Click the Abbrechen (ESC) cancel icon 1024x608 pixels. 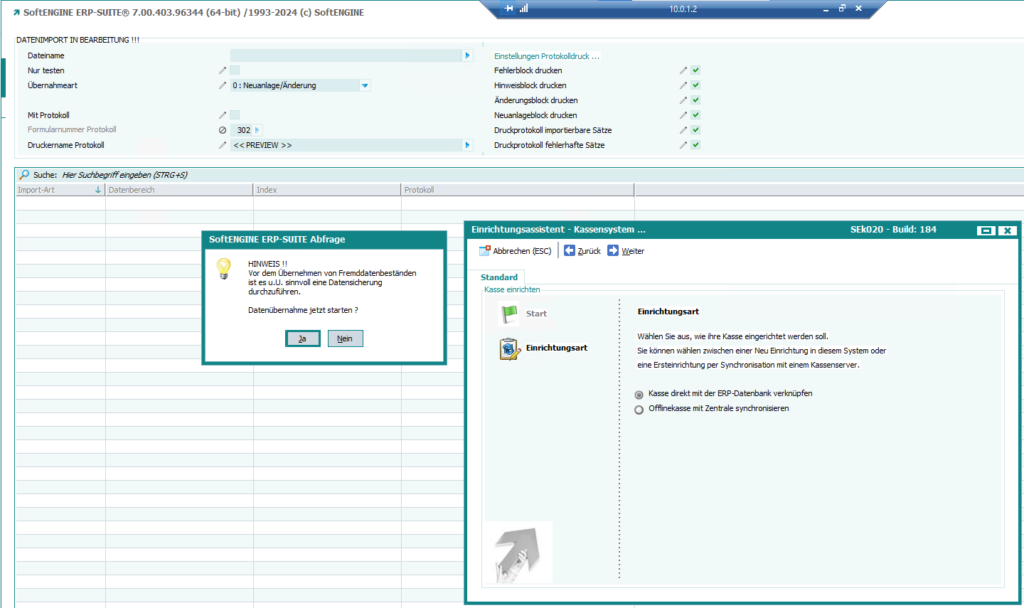(x=485, y=251)
